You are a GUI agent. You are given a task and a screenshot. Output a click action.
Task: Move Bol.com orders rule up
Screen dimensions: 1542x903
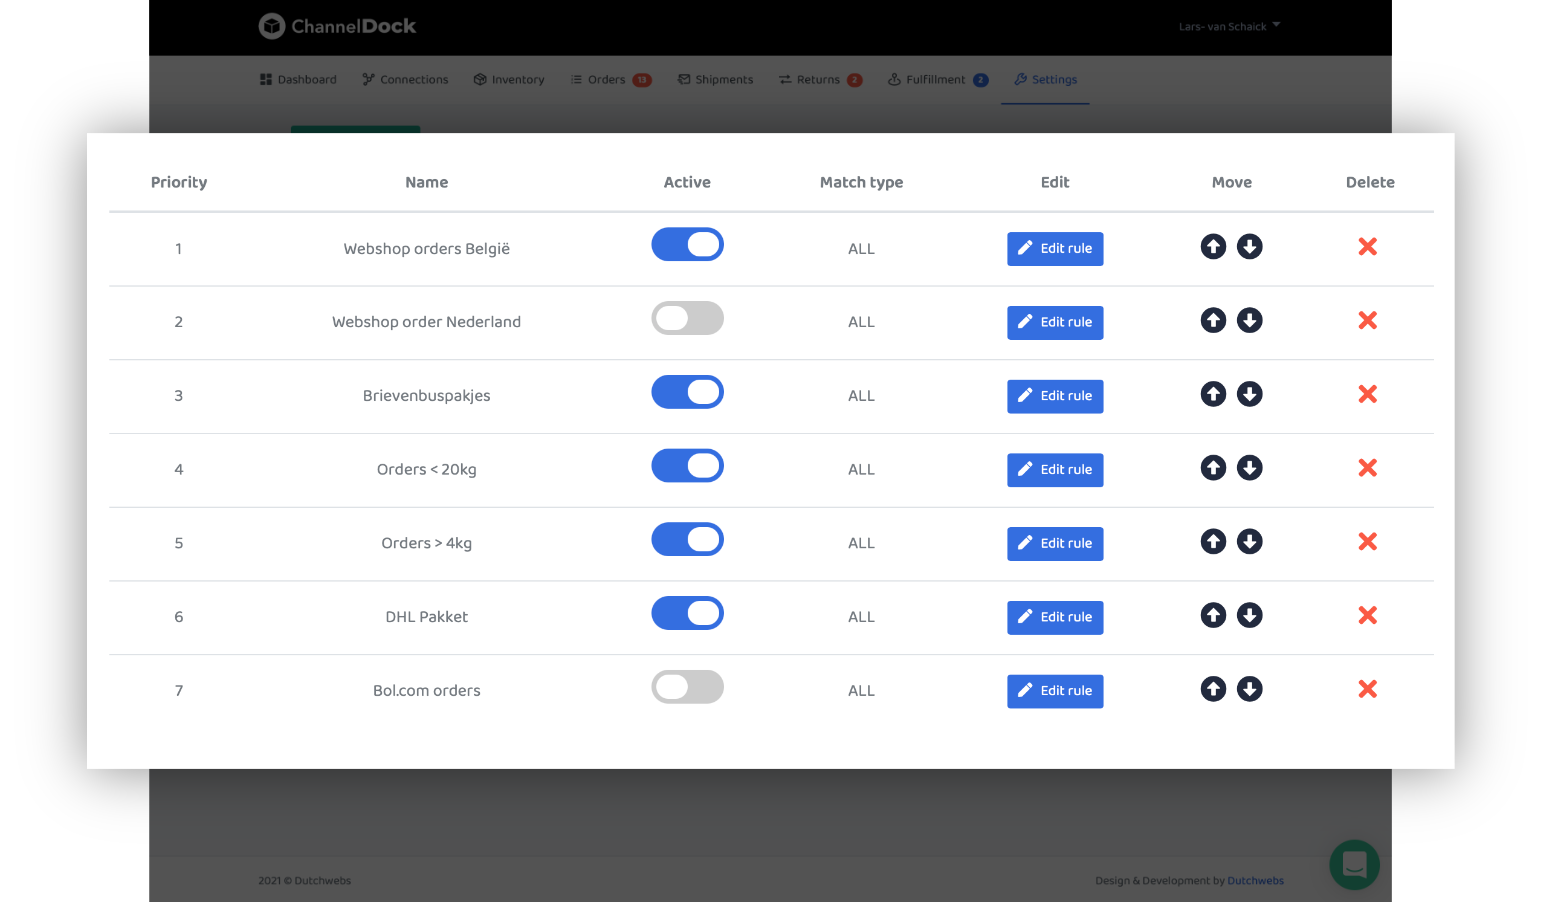1213,689
